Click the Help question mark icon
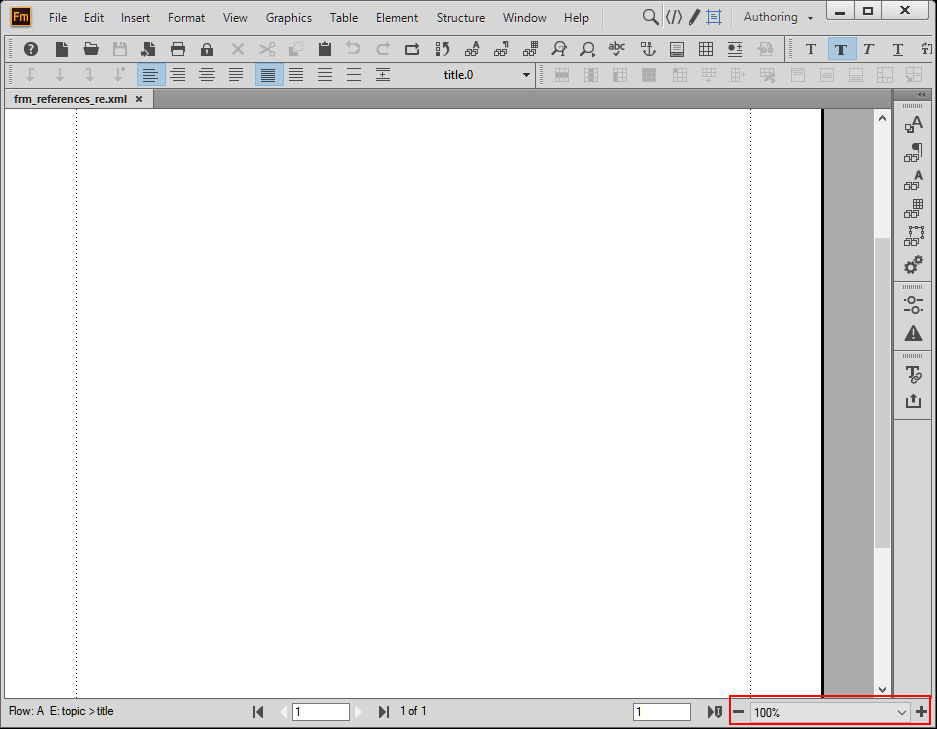Screen dimensions: 937x729 (x=30, y=49)
